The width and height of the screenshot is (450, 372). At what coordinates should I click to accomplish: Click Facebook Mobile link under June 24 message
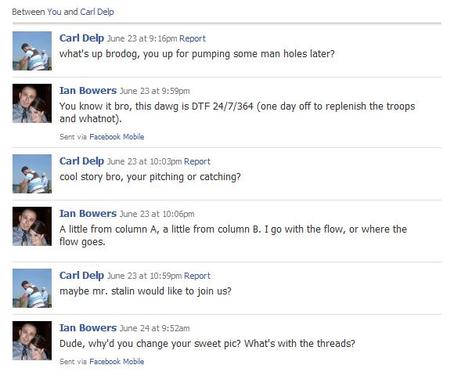[x=117, y=362]
